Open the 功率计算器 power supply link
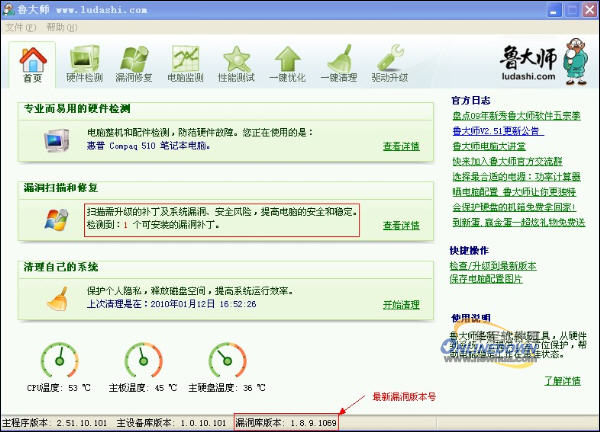This screenshot has width=600, height=432. (x=517, y=176)
